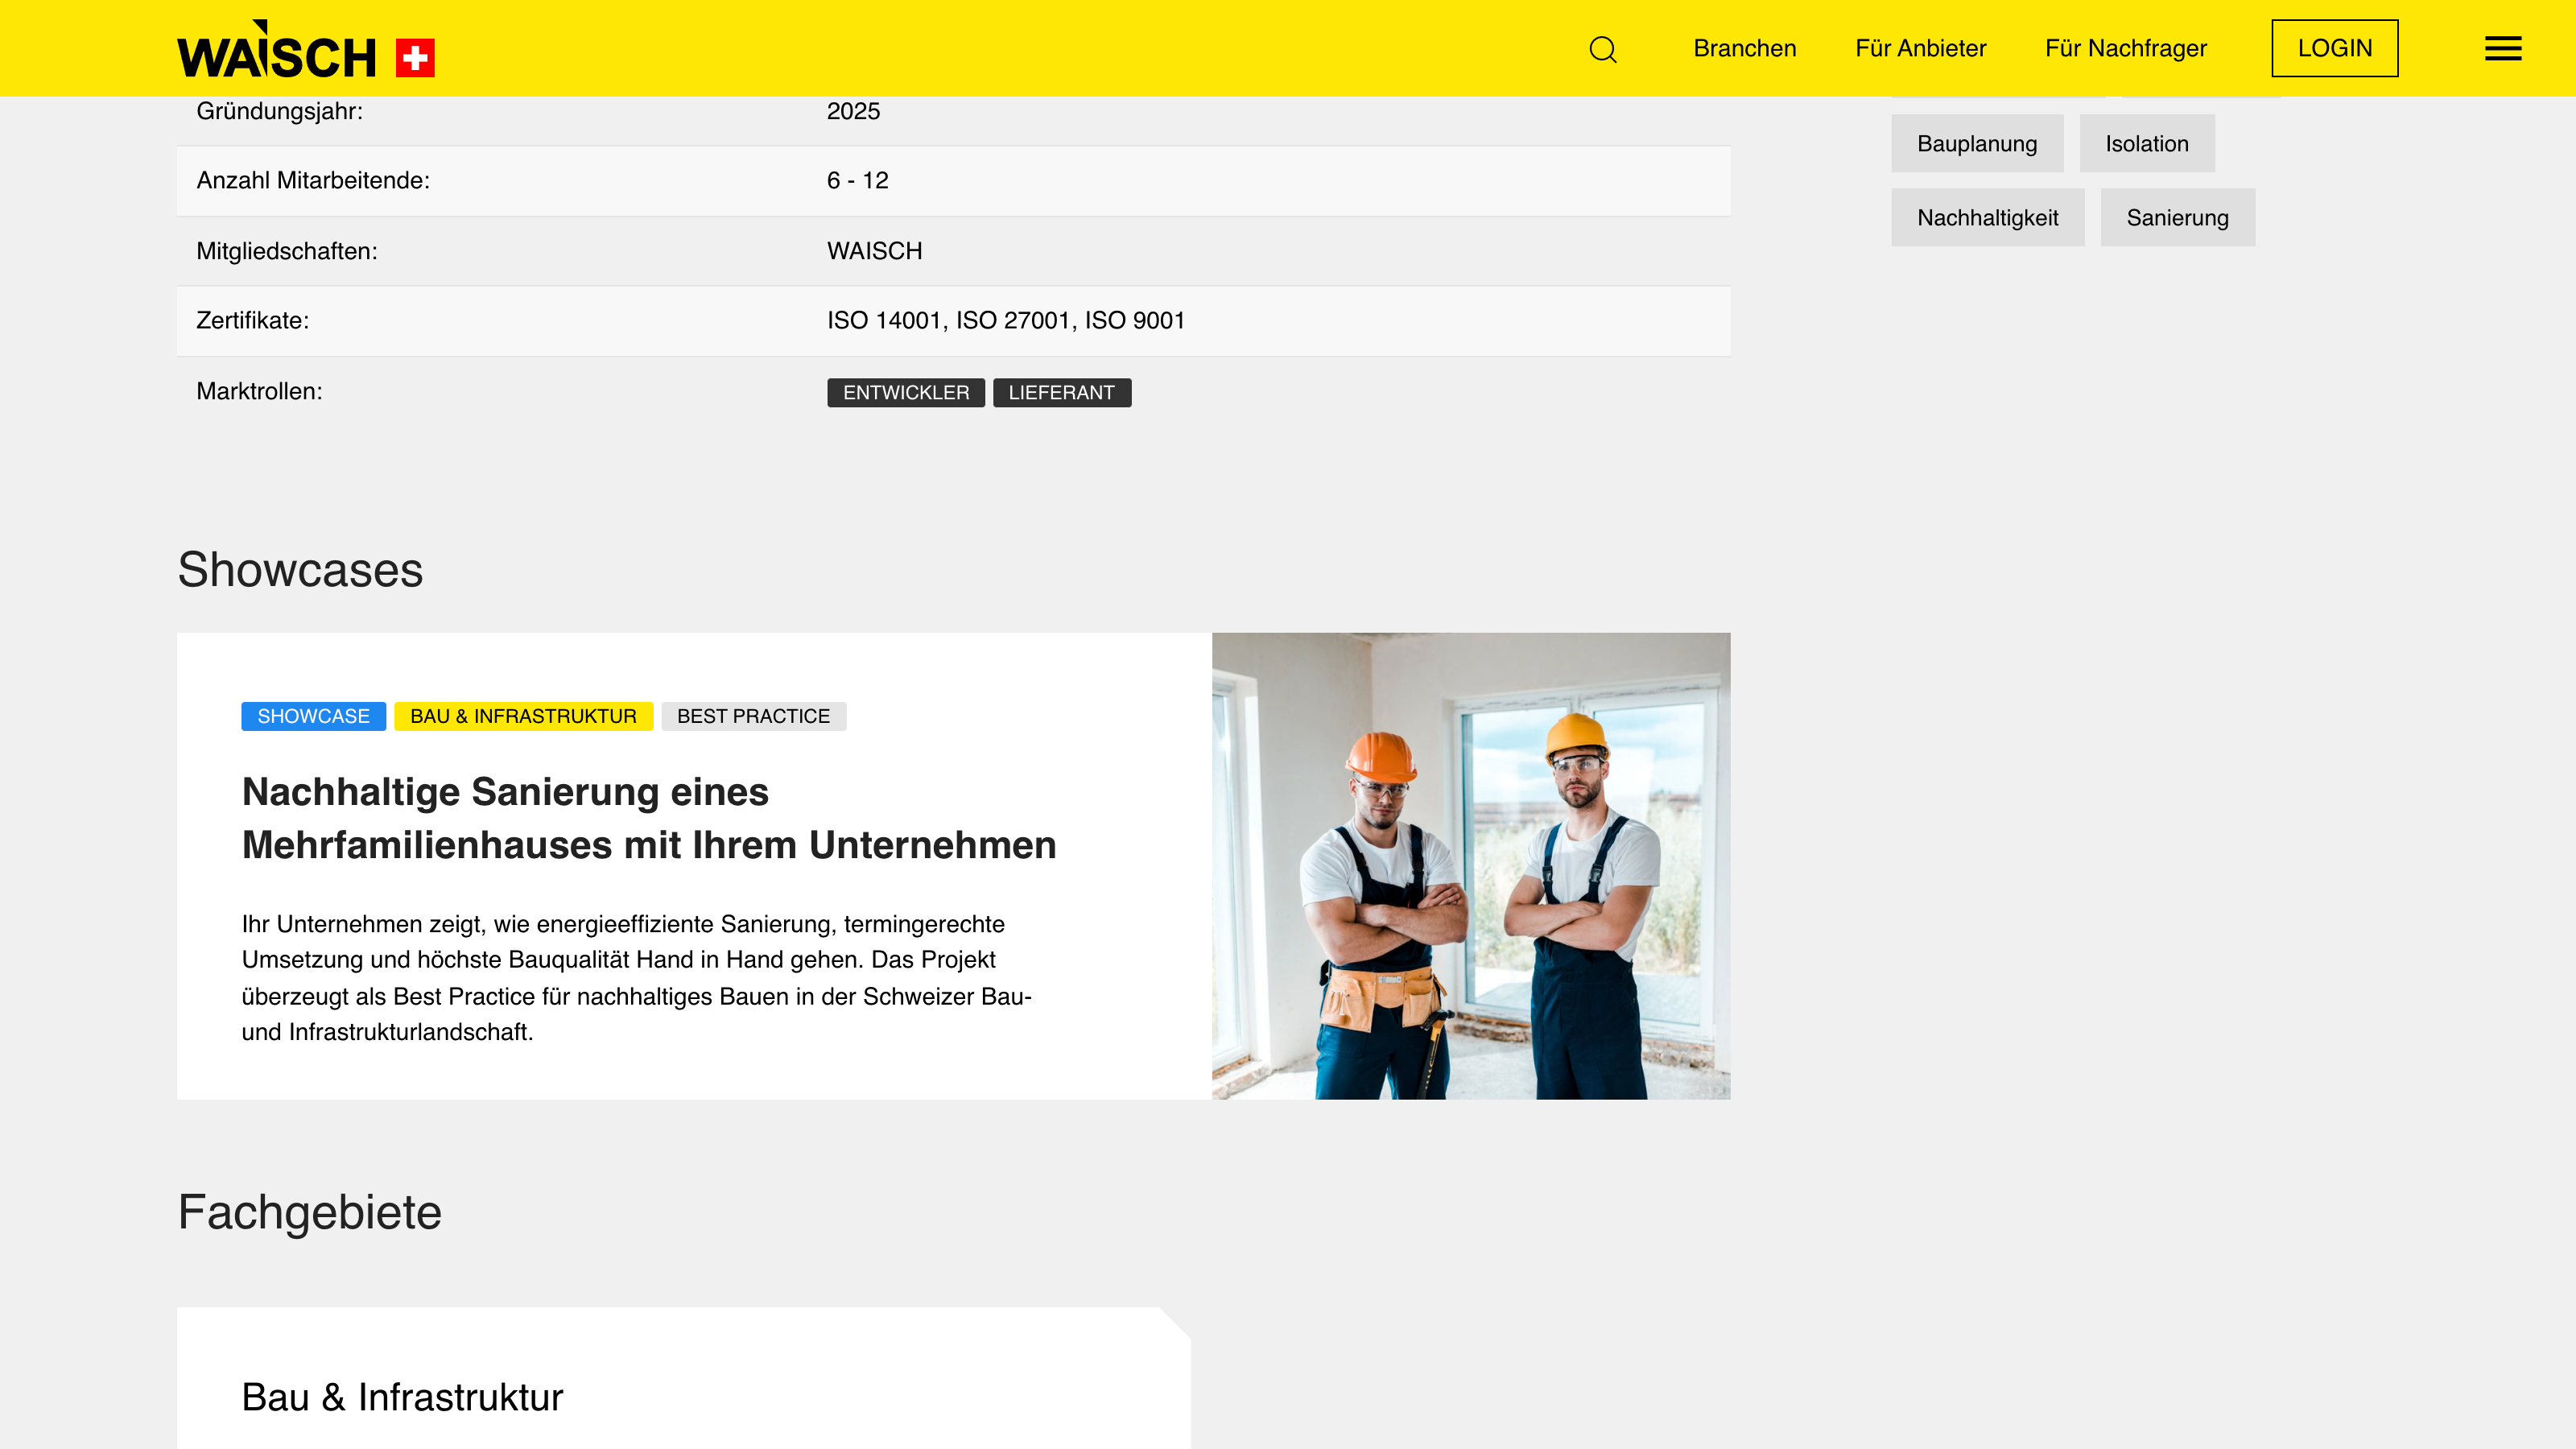The width and height of the screenshot is (2576, 1449).
Task: Click the Marktrollen label
Action: point(259,391)
